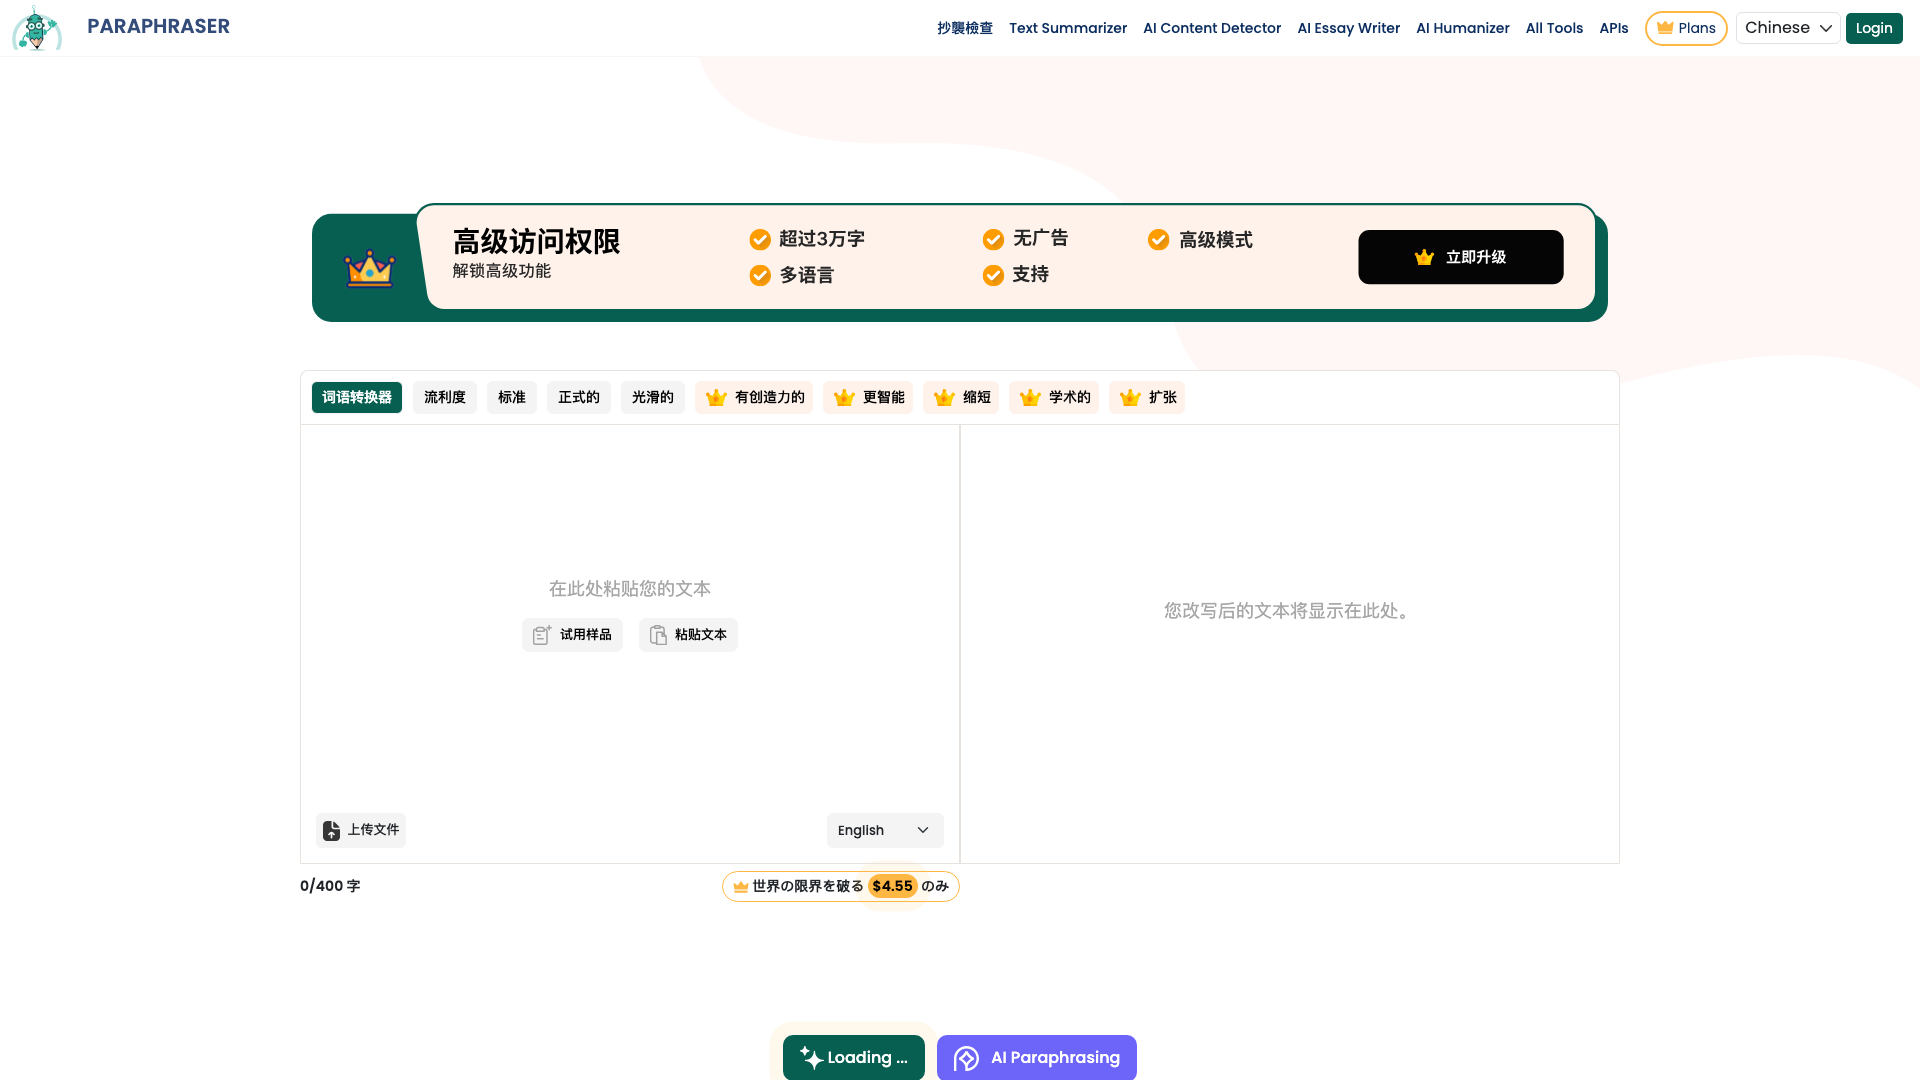The width and height of the screenshot is (1920, 1080).
Task: Click the clipboard icon in 粘贴文本
Action: point(658,635)
